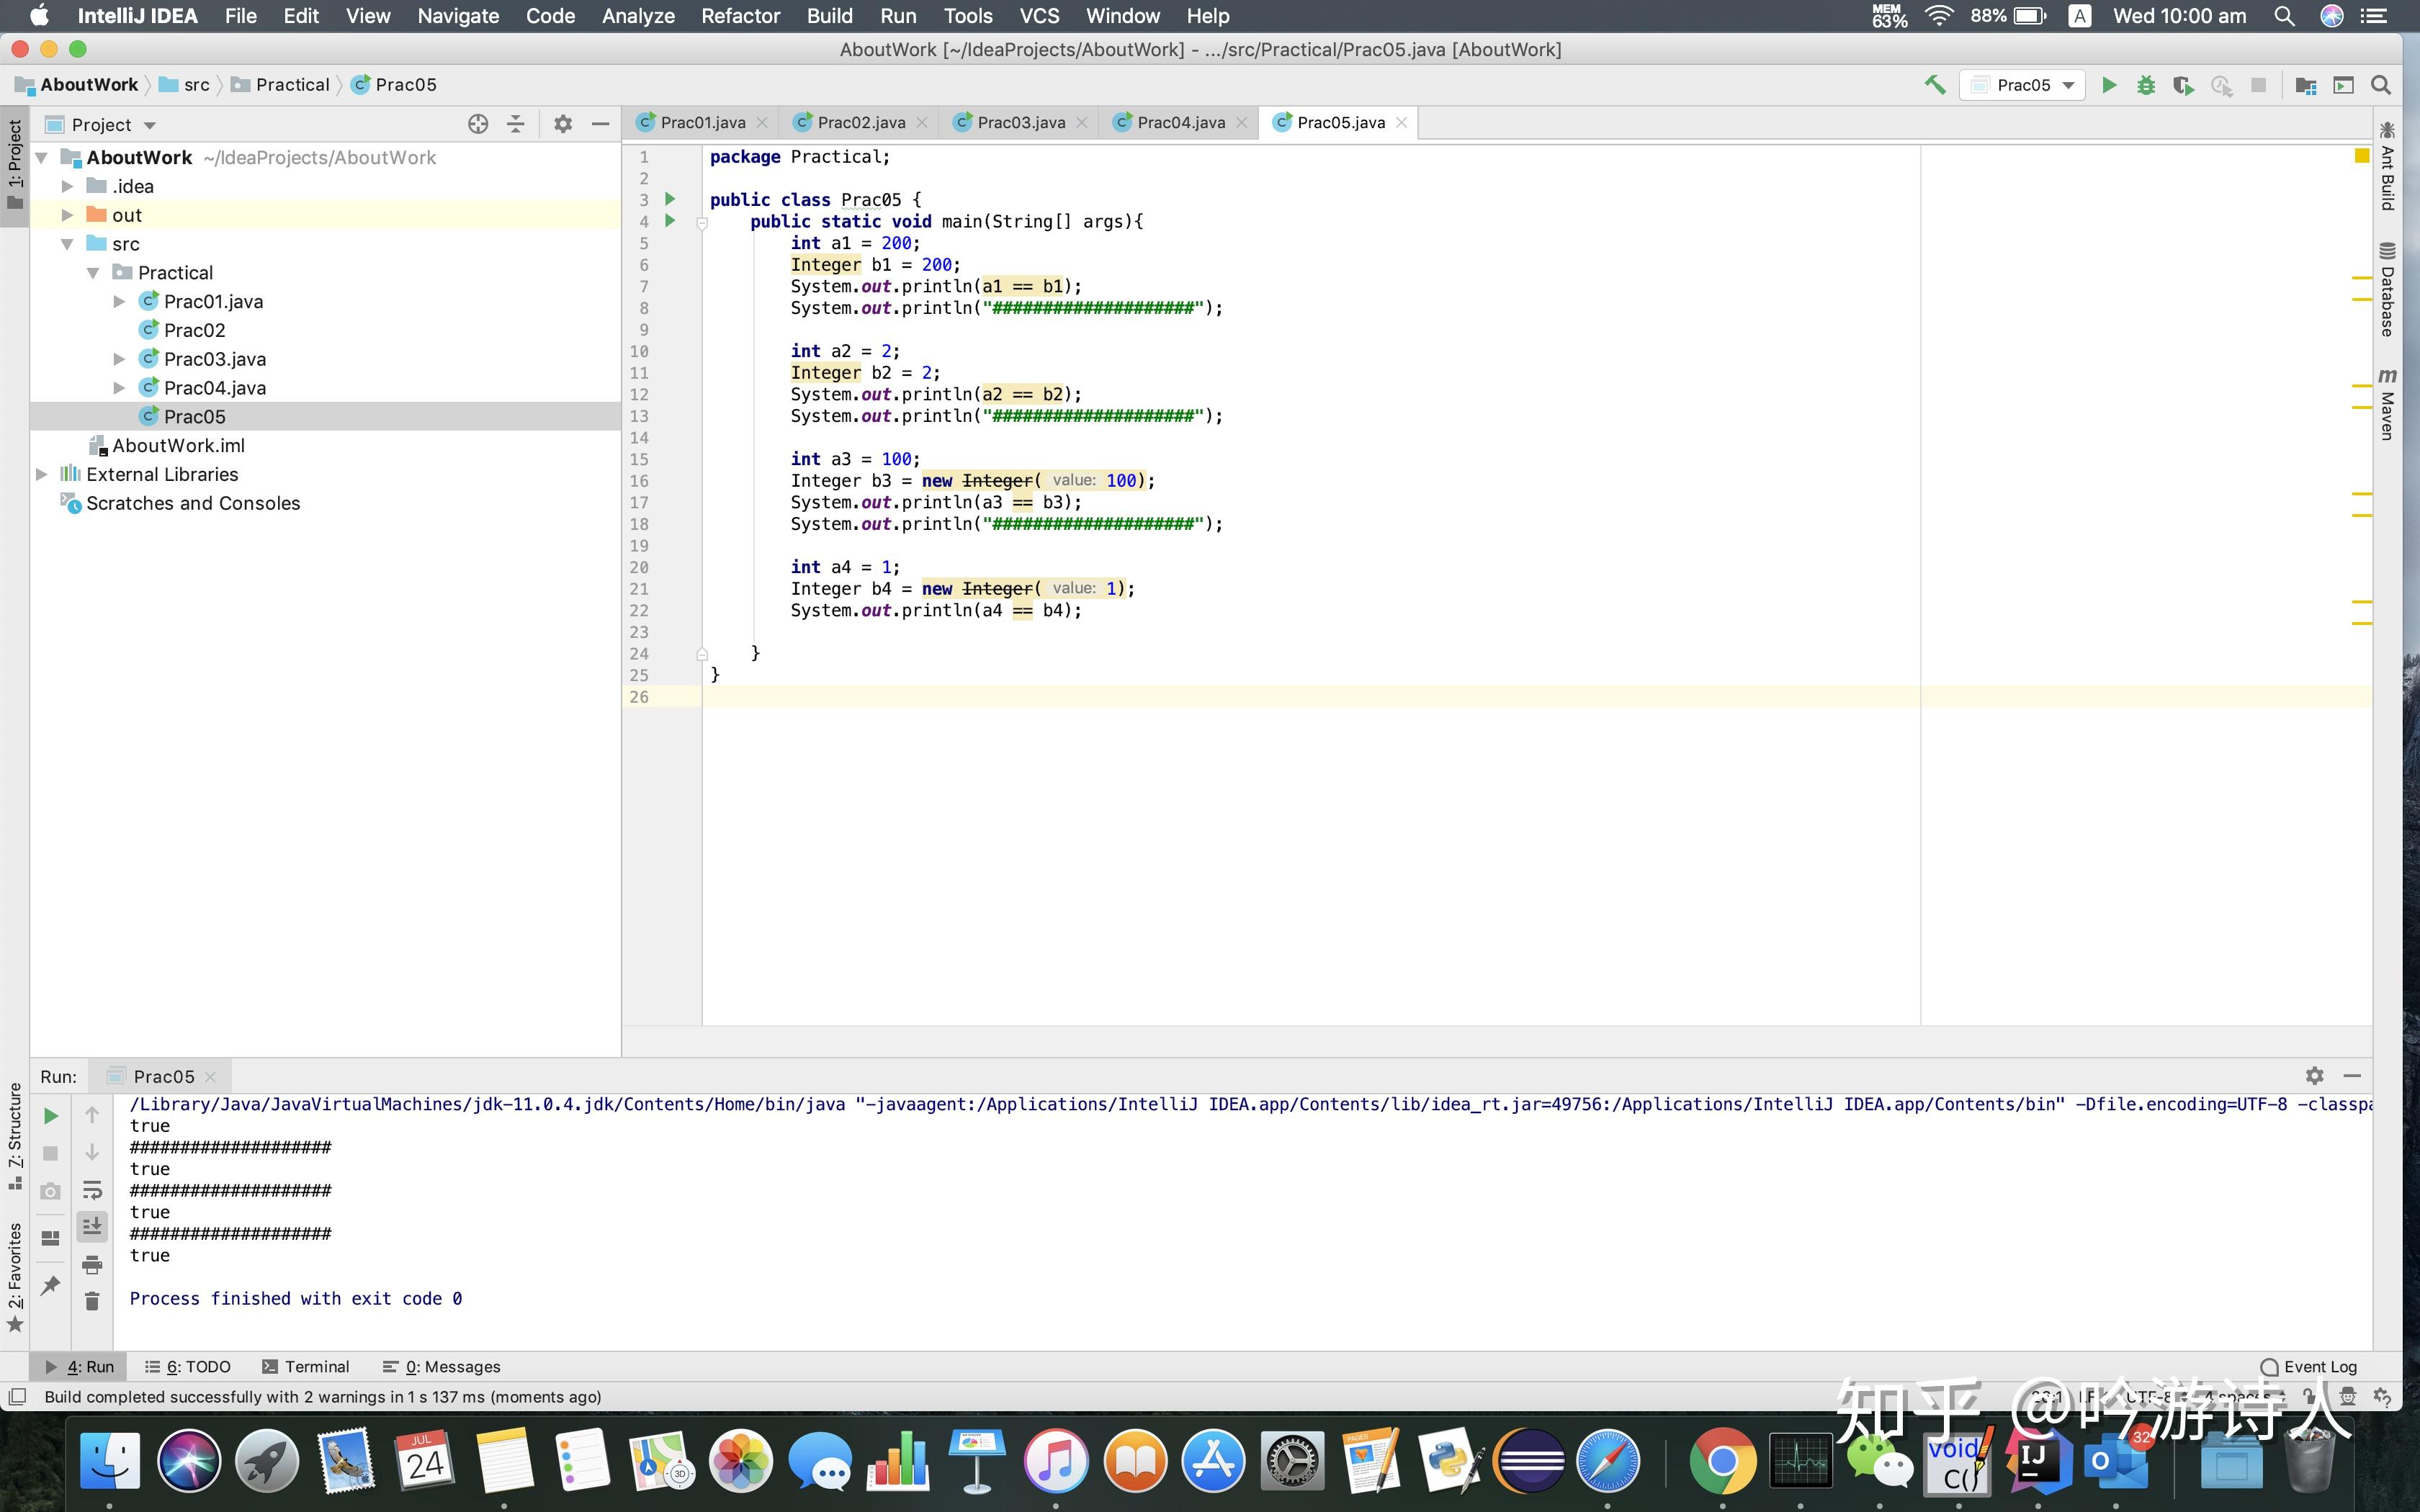Click the Scroll from Source target icon
The height and width of the screenshot is (1512, 2420).
point(478,124)
